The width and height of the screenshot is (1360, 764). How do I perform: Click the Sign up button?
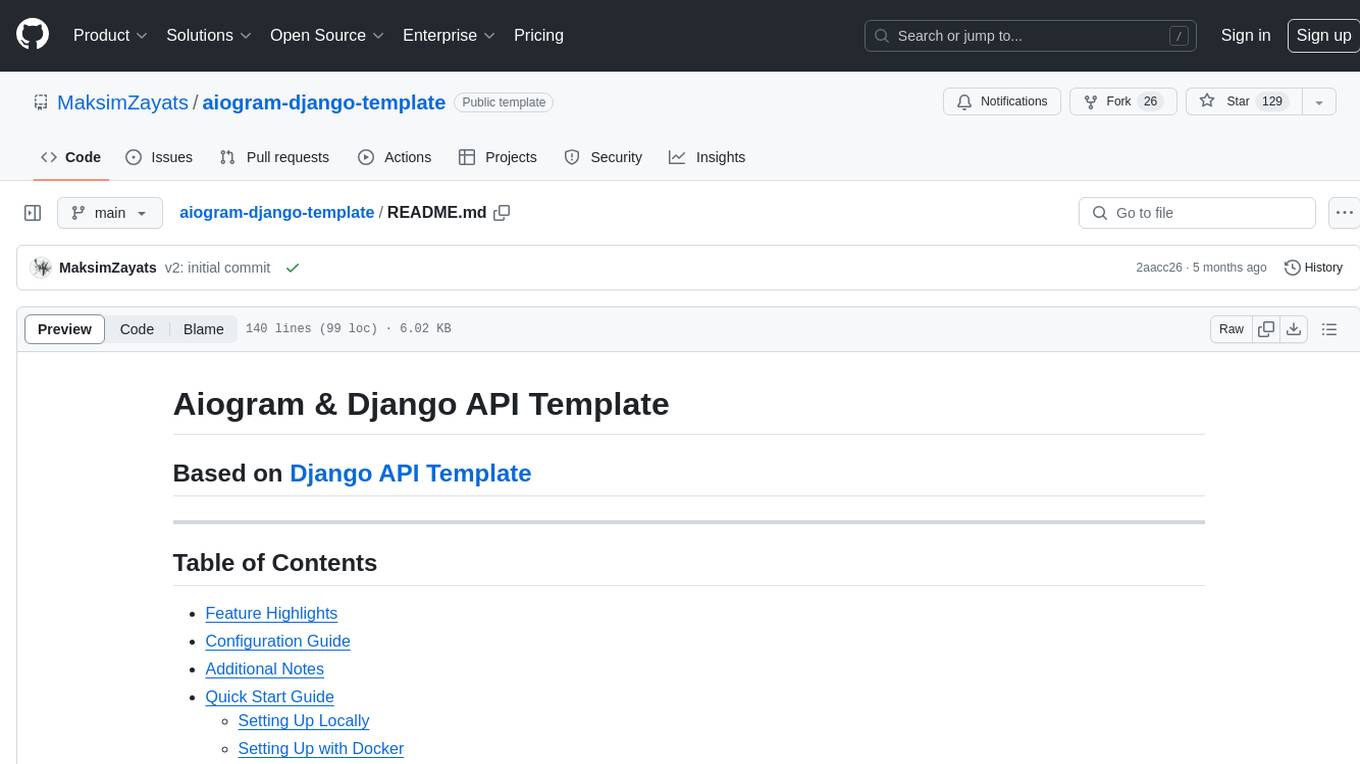coord(1323,35)
